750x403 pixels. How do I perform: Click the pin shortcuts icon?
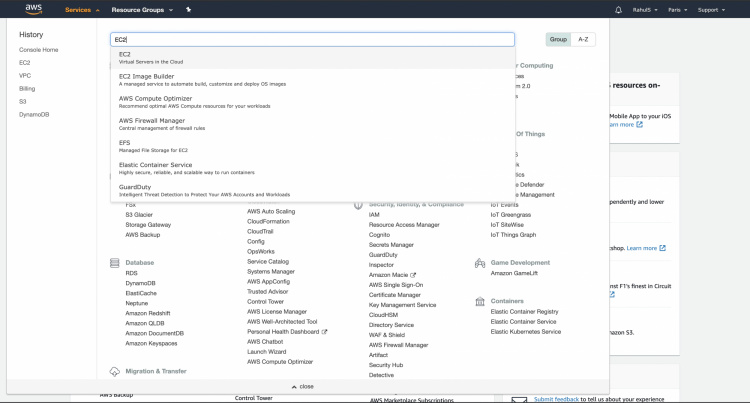(x=188, y=10)
